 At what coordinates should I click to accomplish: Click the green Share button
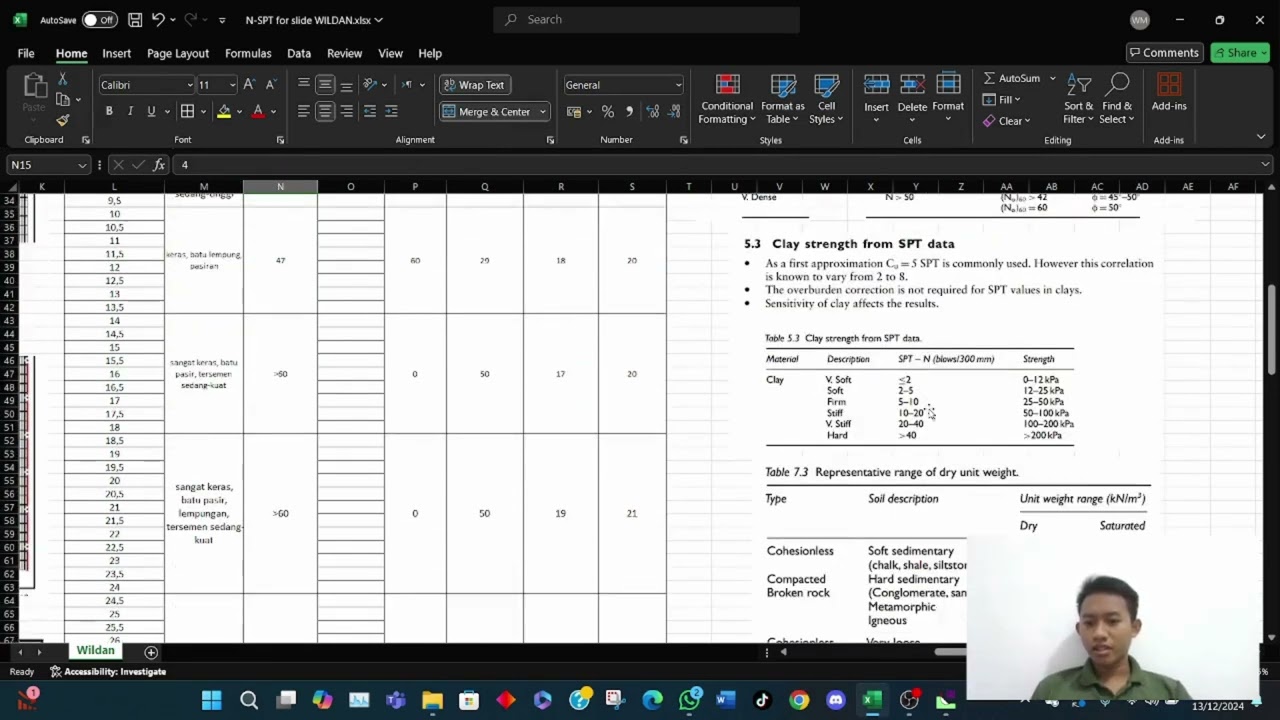click(1240, 53)
